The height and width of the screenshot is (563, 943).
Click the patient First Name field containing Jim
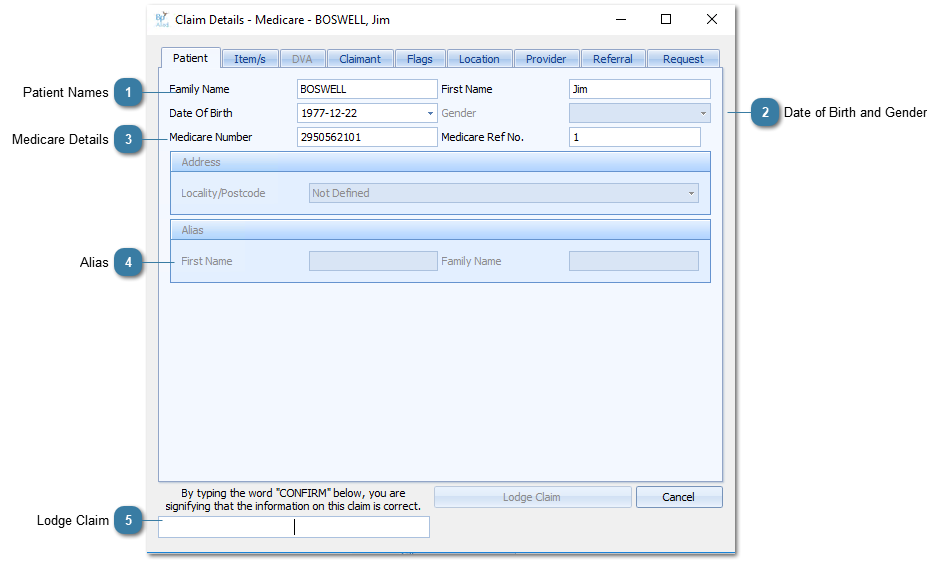639,89
